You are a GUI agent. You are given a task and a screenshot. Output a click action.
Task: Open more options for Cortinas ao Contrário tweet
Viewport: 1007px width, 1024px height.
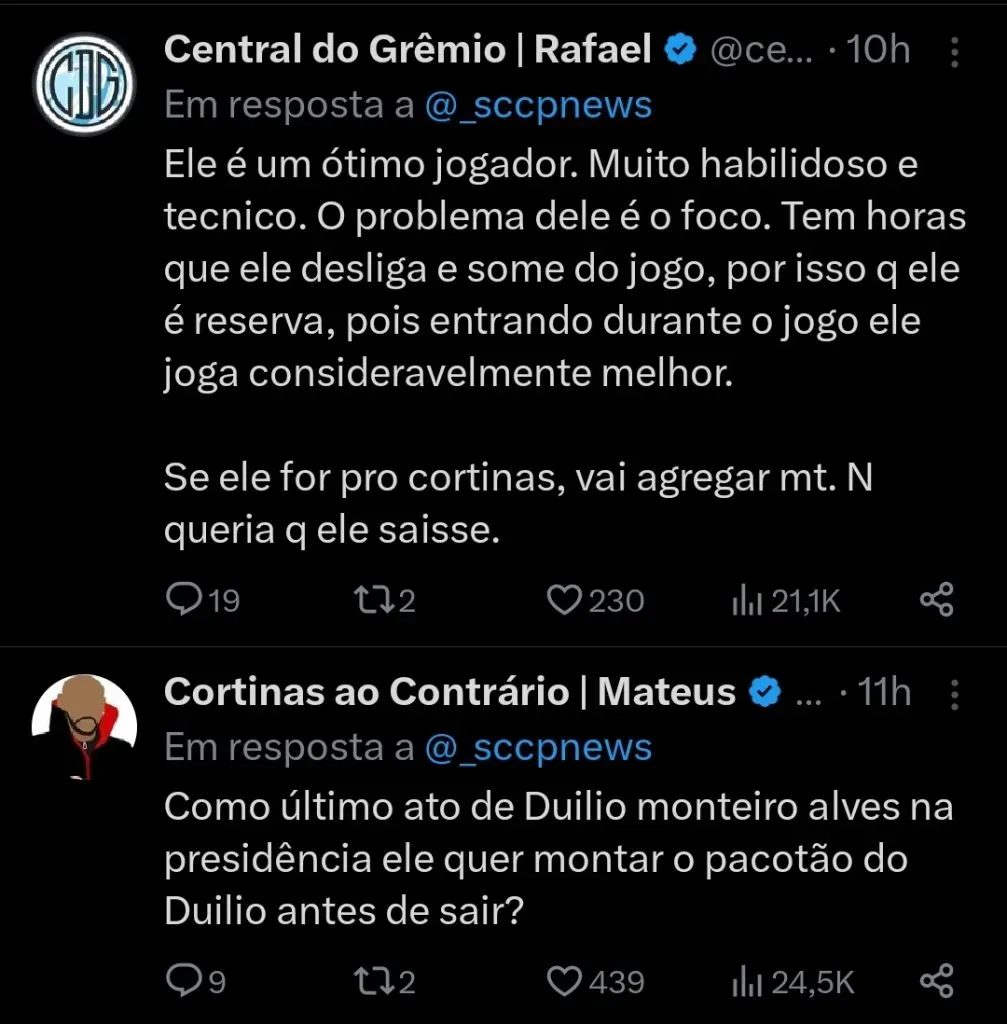tap(954, 692)
